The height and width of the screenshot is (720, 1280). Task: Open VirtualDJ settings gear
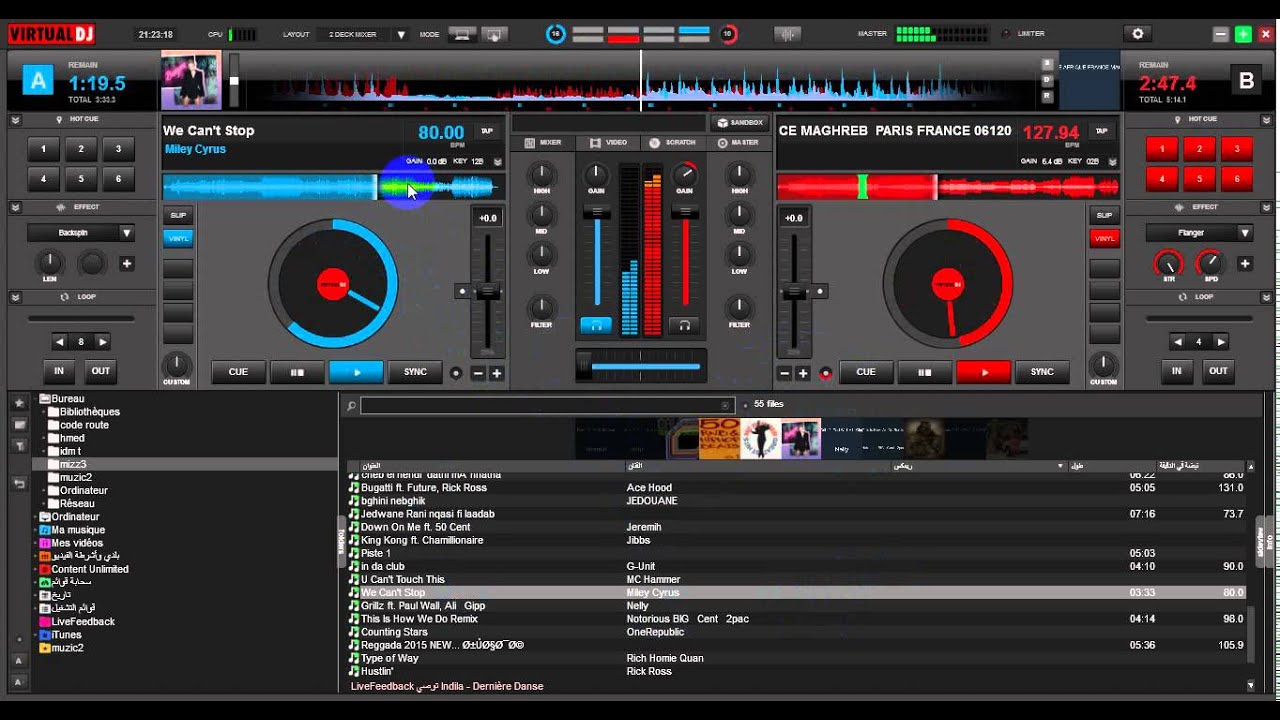coord(1137,34)
